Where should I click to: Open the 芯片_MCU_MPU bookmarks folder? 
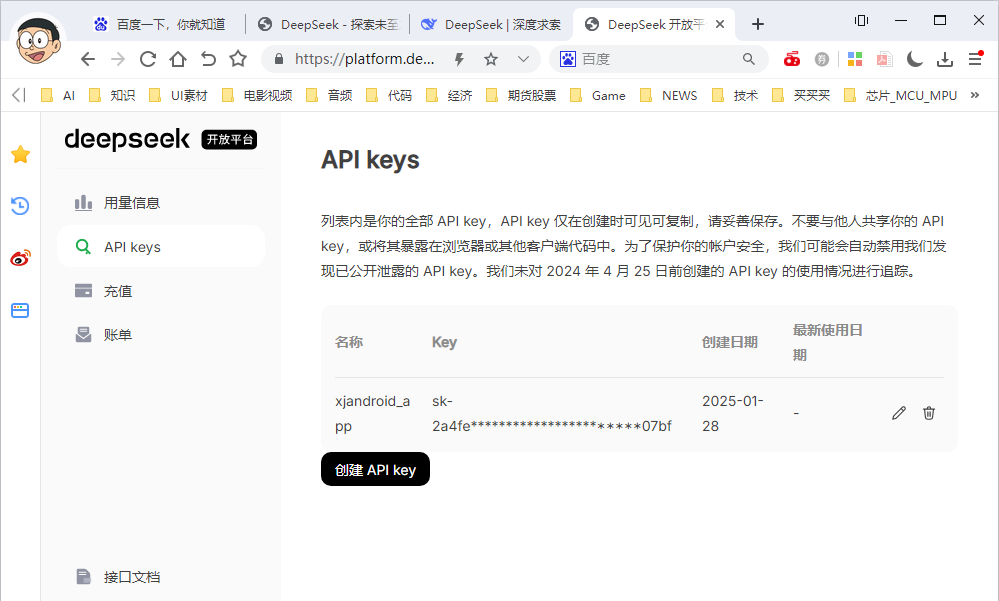tap(901, 96)
